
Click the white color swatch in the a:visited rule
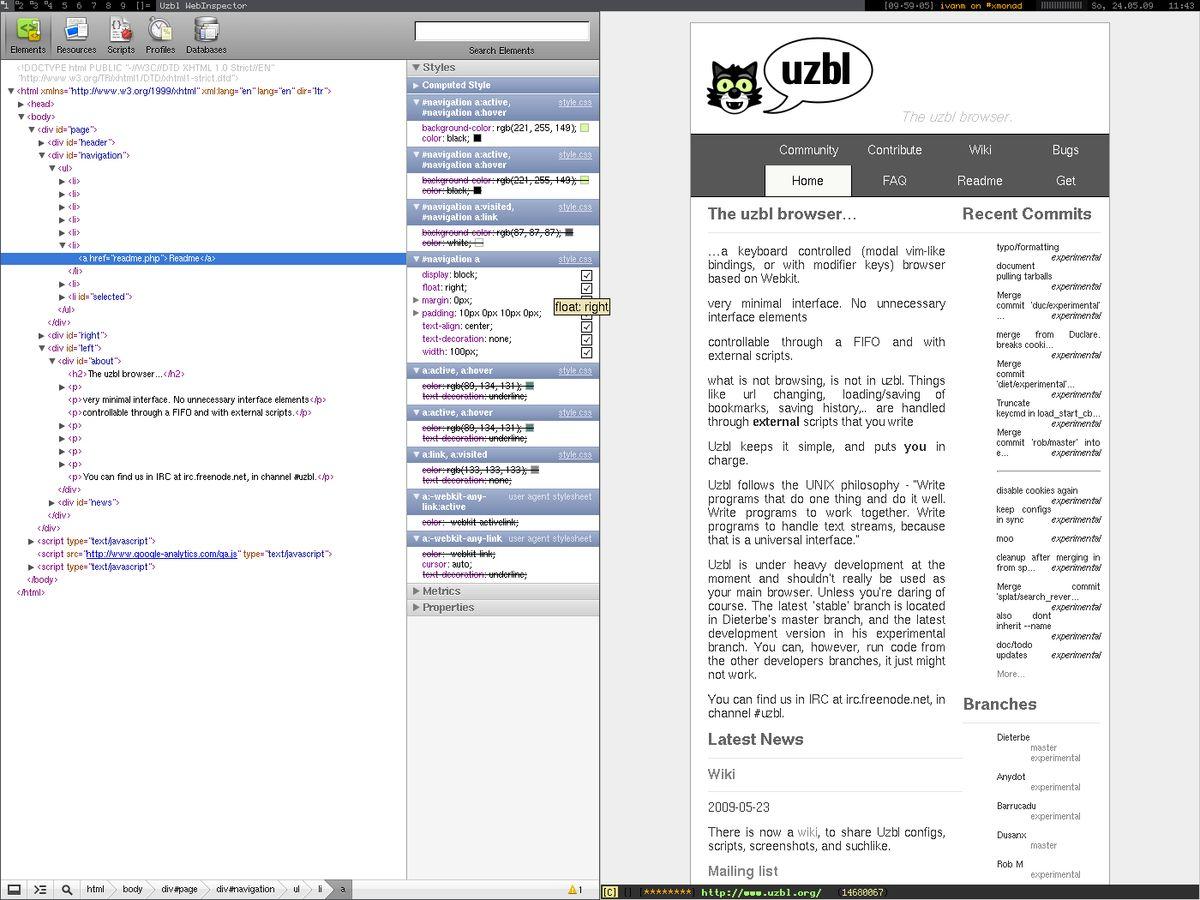point(478,243)
